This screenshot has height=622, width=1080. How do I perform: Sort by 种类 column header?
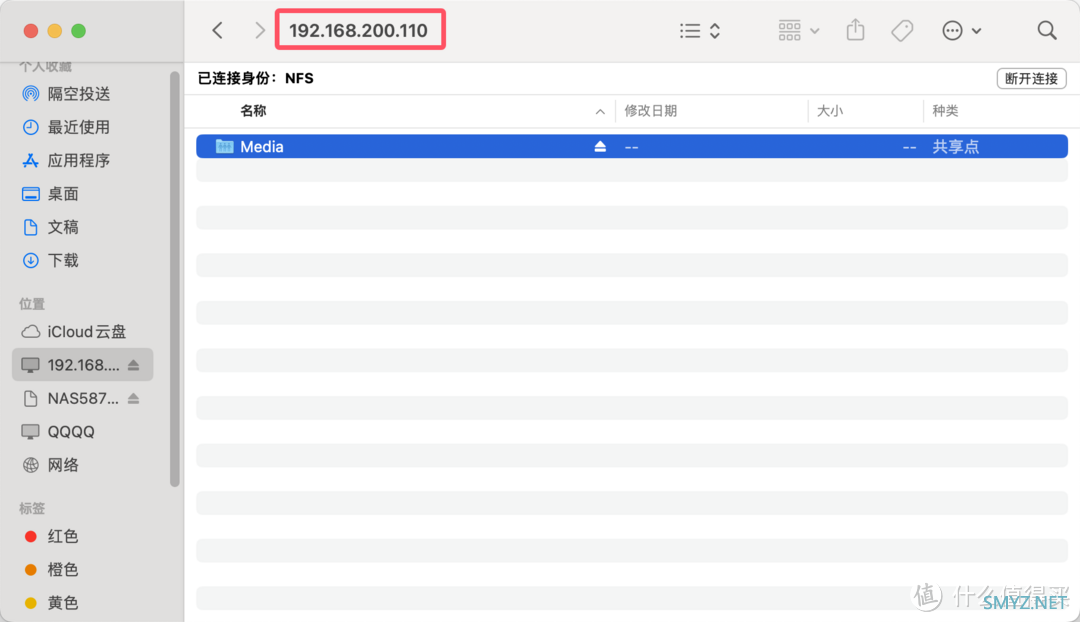coord(945,111)
